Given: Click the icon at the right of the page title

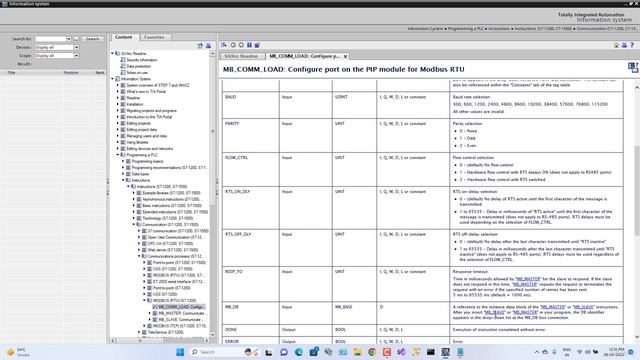Looking at the screenshot, I should (633, 68).
